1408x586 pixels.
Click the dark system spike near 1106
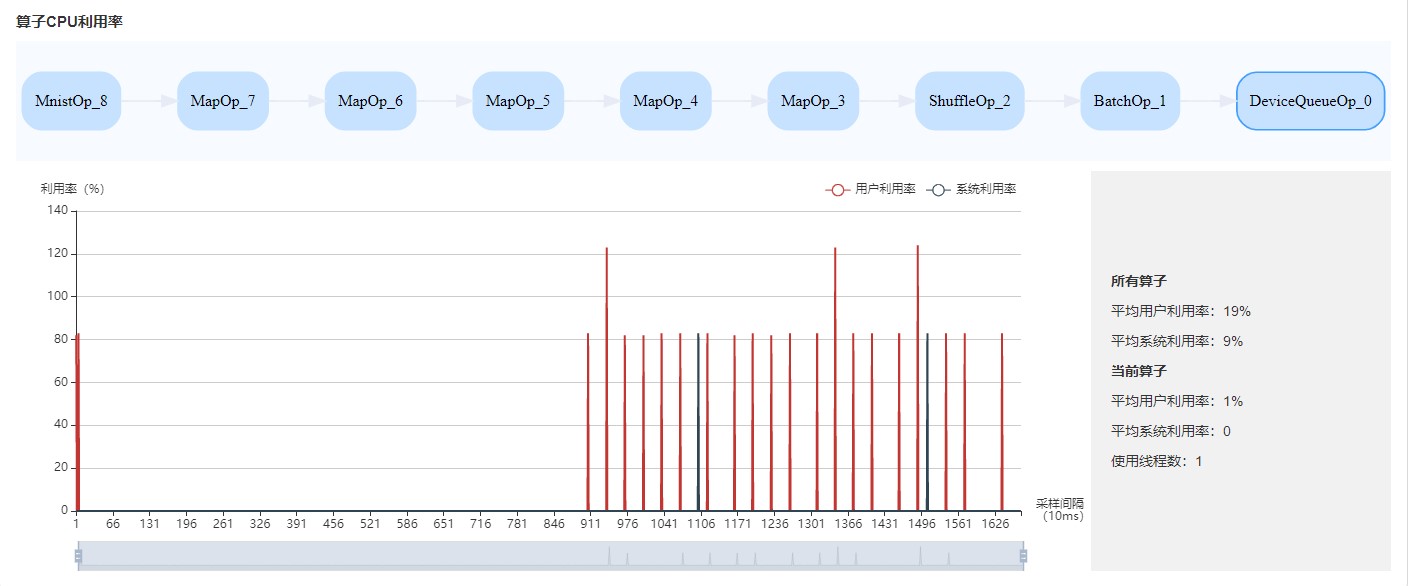(x=698, y=420)
